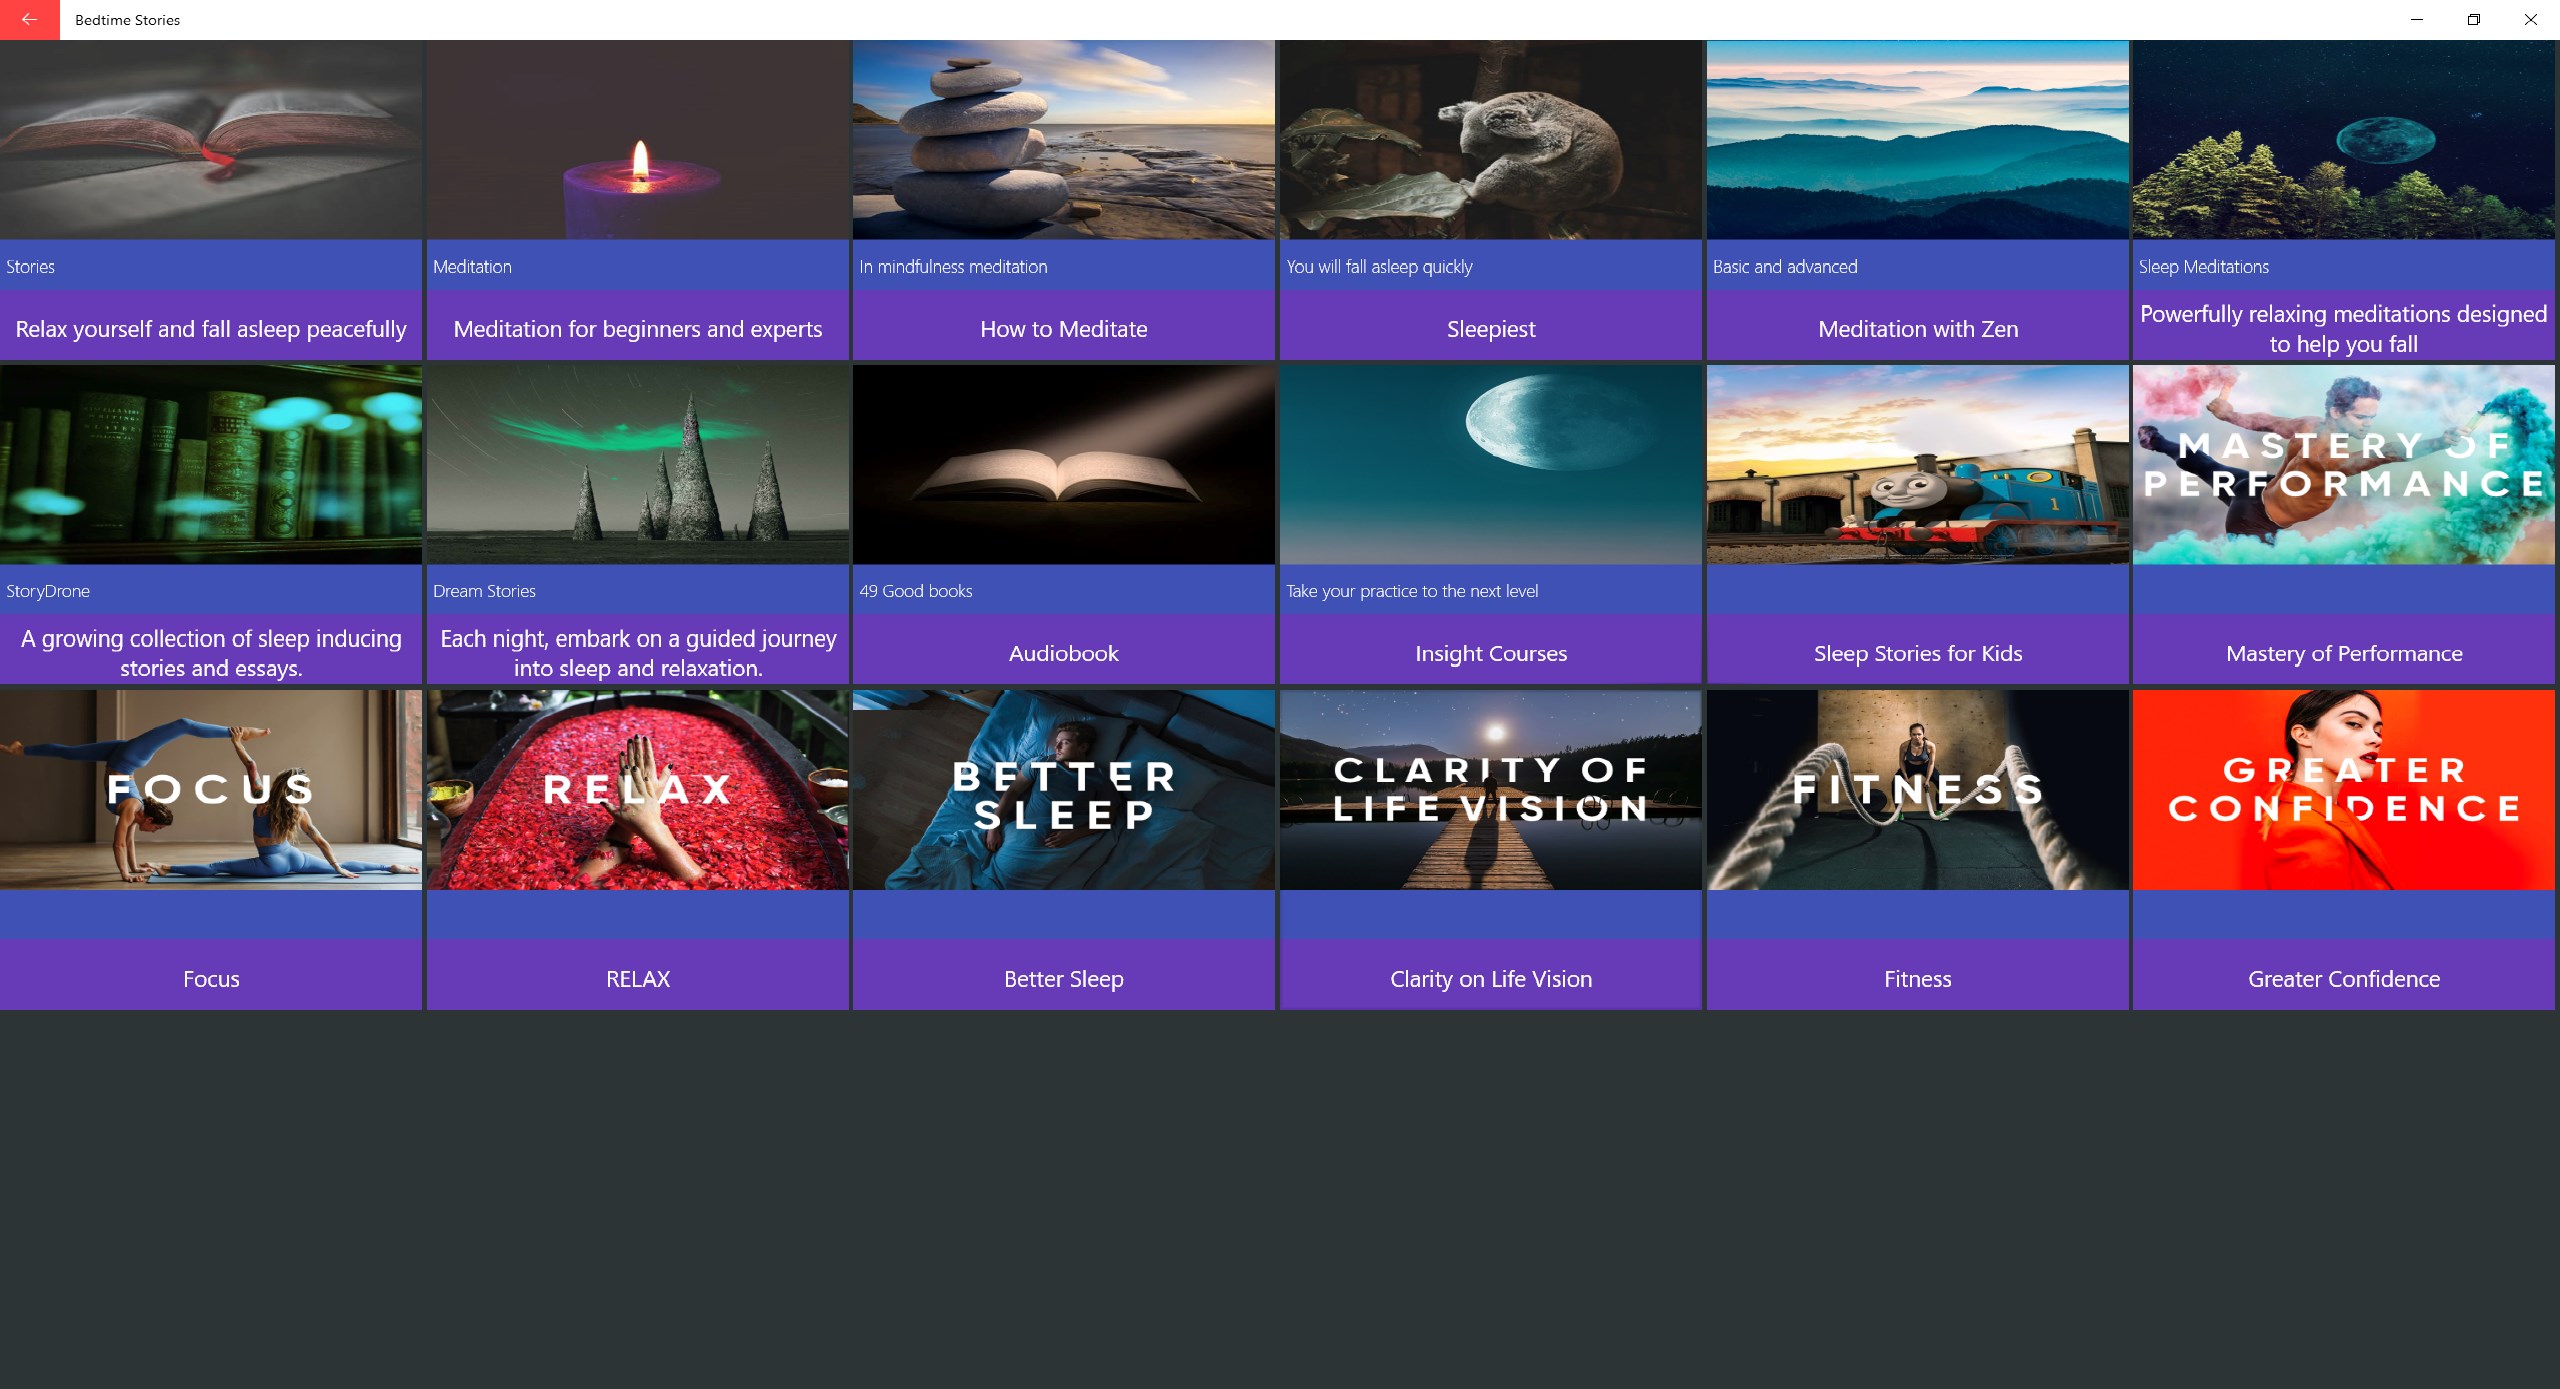Open the Fitness battle ropes tile
2560x1389 pixels.
[1917, 790]
